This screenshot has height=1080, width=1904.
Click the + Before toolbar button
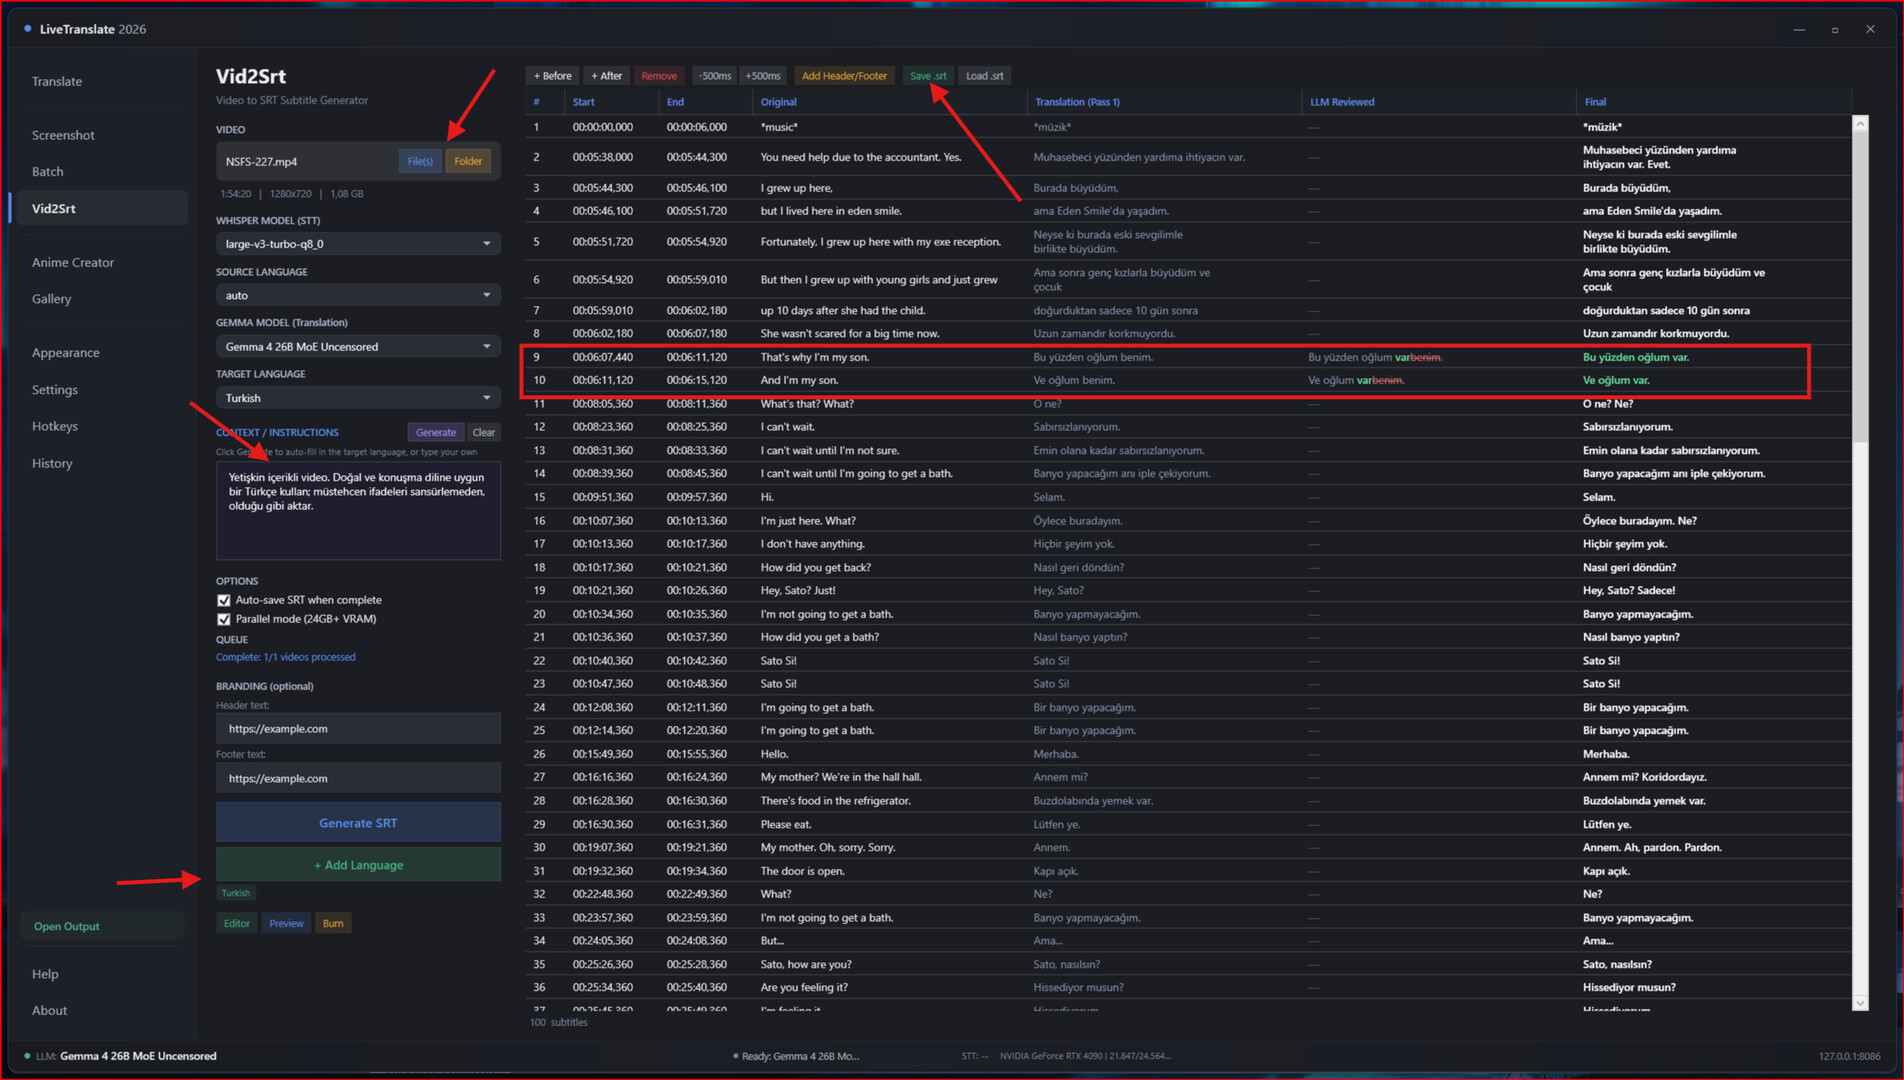click(x=552, y=76)
